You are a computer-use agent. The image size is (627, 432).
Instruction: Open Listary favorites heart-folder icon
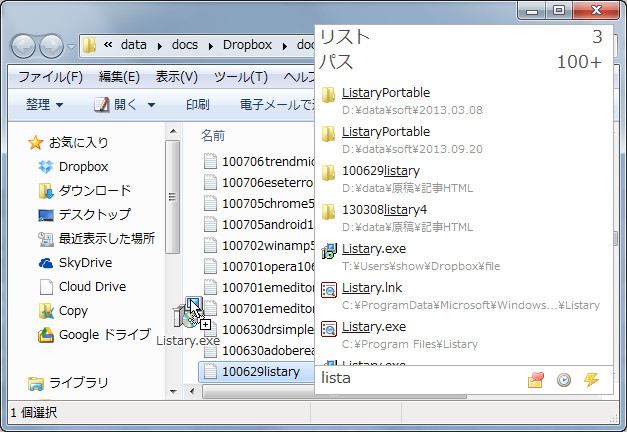[x=536, y=380]
